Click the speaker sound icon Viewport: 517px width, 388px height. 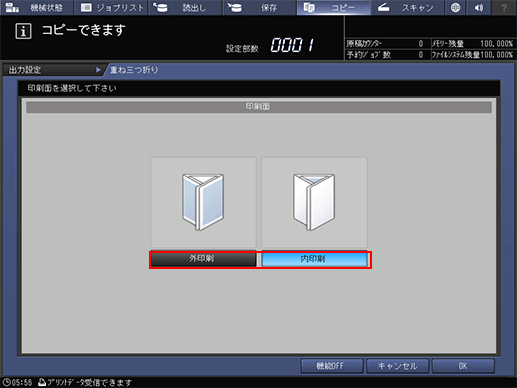[x=479, y=7]
